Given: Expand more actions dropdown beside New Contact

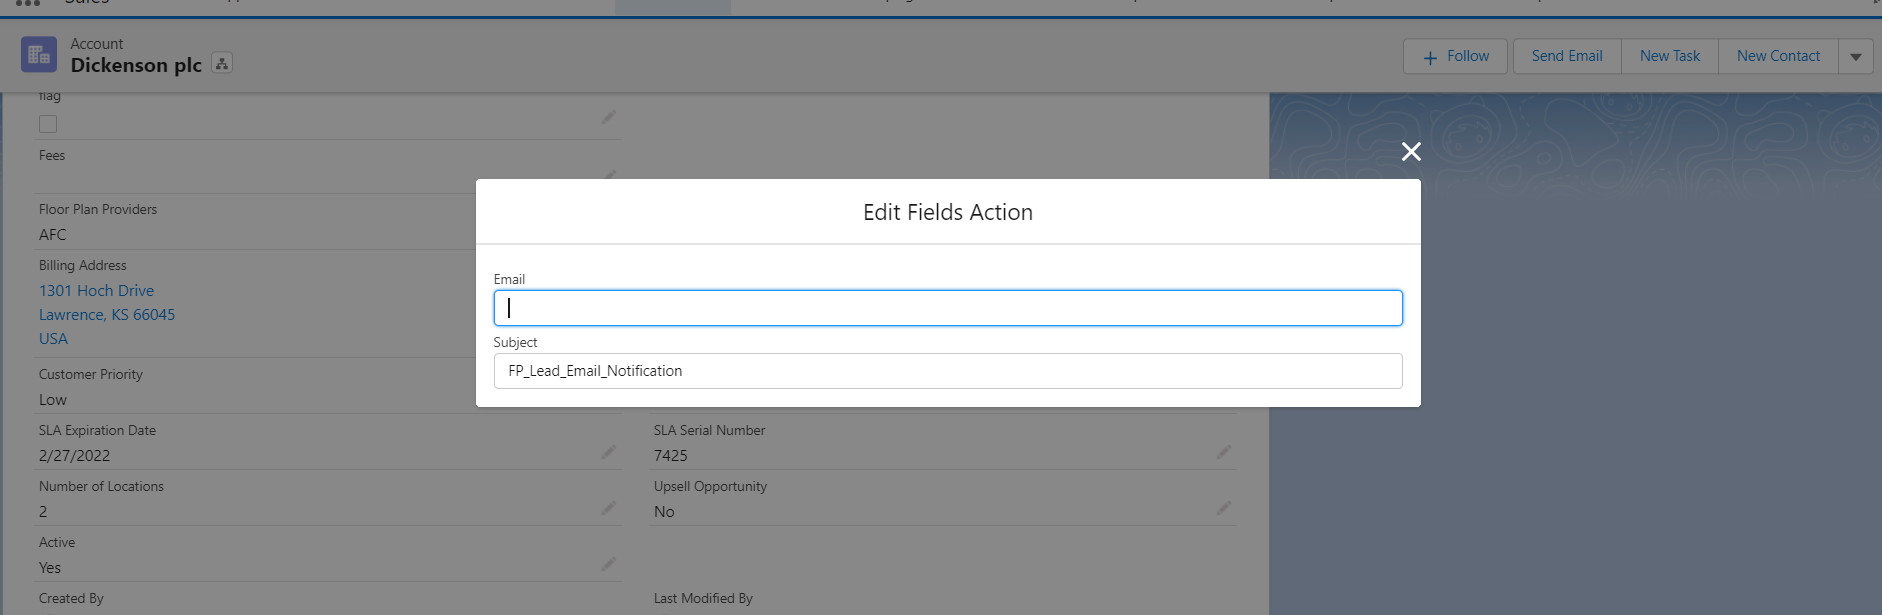Looking at the screenshot, I should tap(1855, 57).
